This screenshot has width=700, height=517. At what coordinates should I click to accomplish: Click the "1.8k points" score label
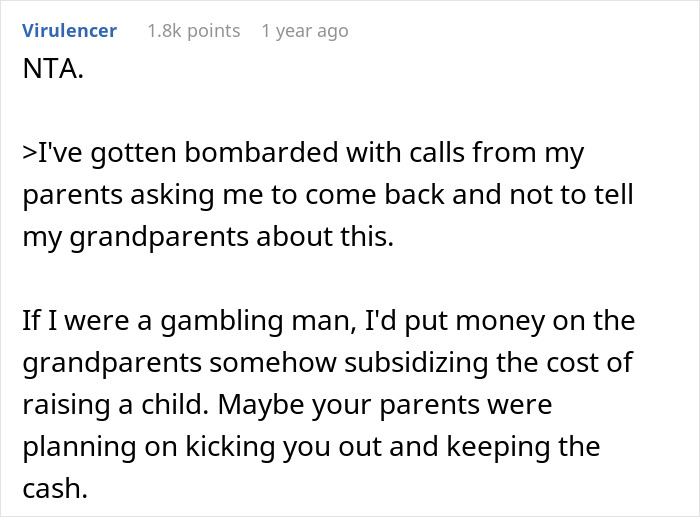[193, 31]
